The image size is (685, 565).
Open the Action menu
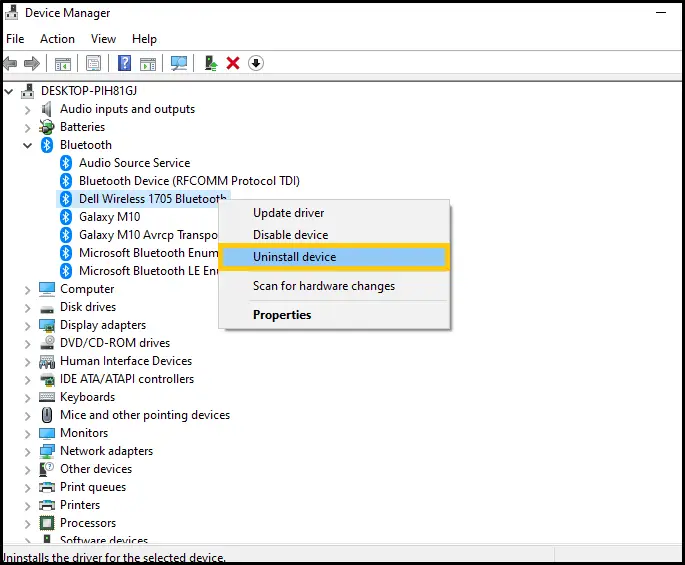pyautogui.click(x=57, y=39)
